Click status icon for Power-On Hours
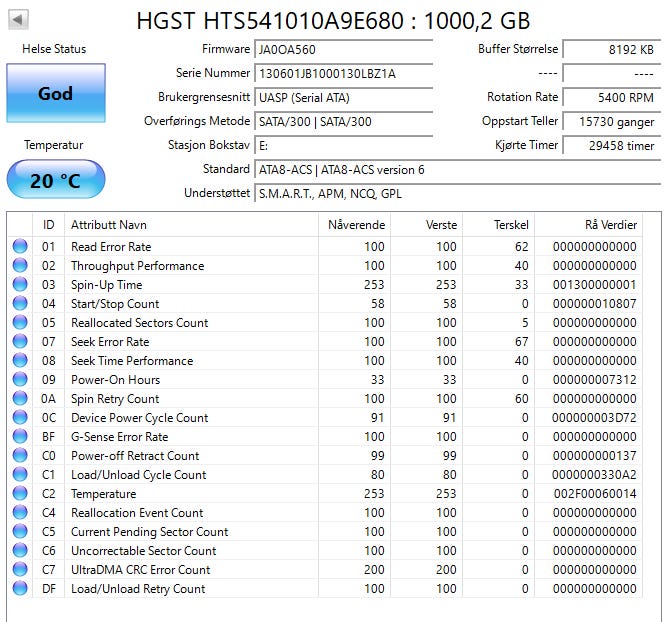 pos(20,380)
